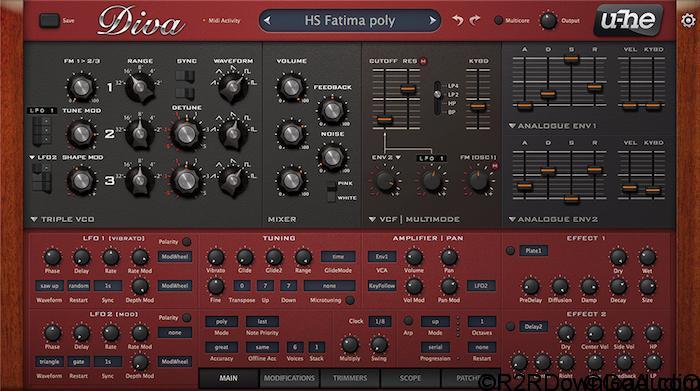
Task: Open the ENV 2 source dropdown in filter section
Action: coord(386,158)
